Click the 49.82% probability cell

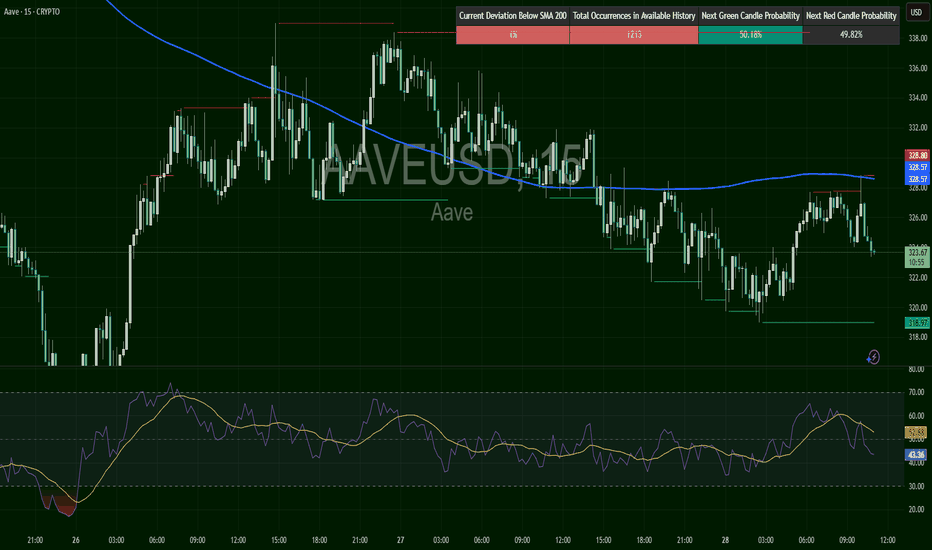pyautogui.click(x=851, y=34)
